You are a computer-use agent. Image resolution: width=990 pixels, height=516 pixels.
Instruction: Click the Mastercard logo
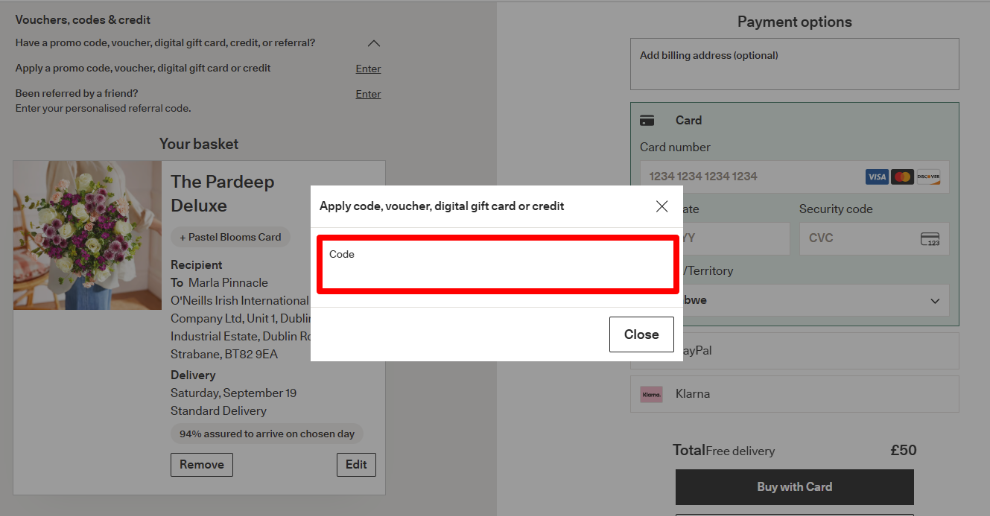coord(902,177)
